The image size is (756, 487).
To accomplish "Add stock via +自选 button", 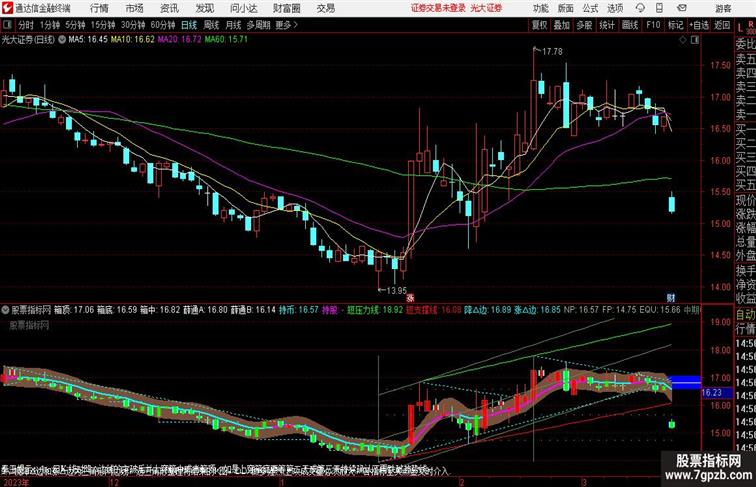I will click(x=699, y=25).
